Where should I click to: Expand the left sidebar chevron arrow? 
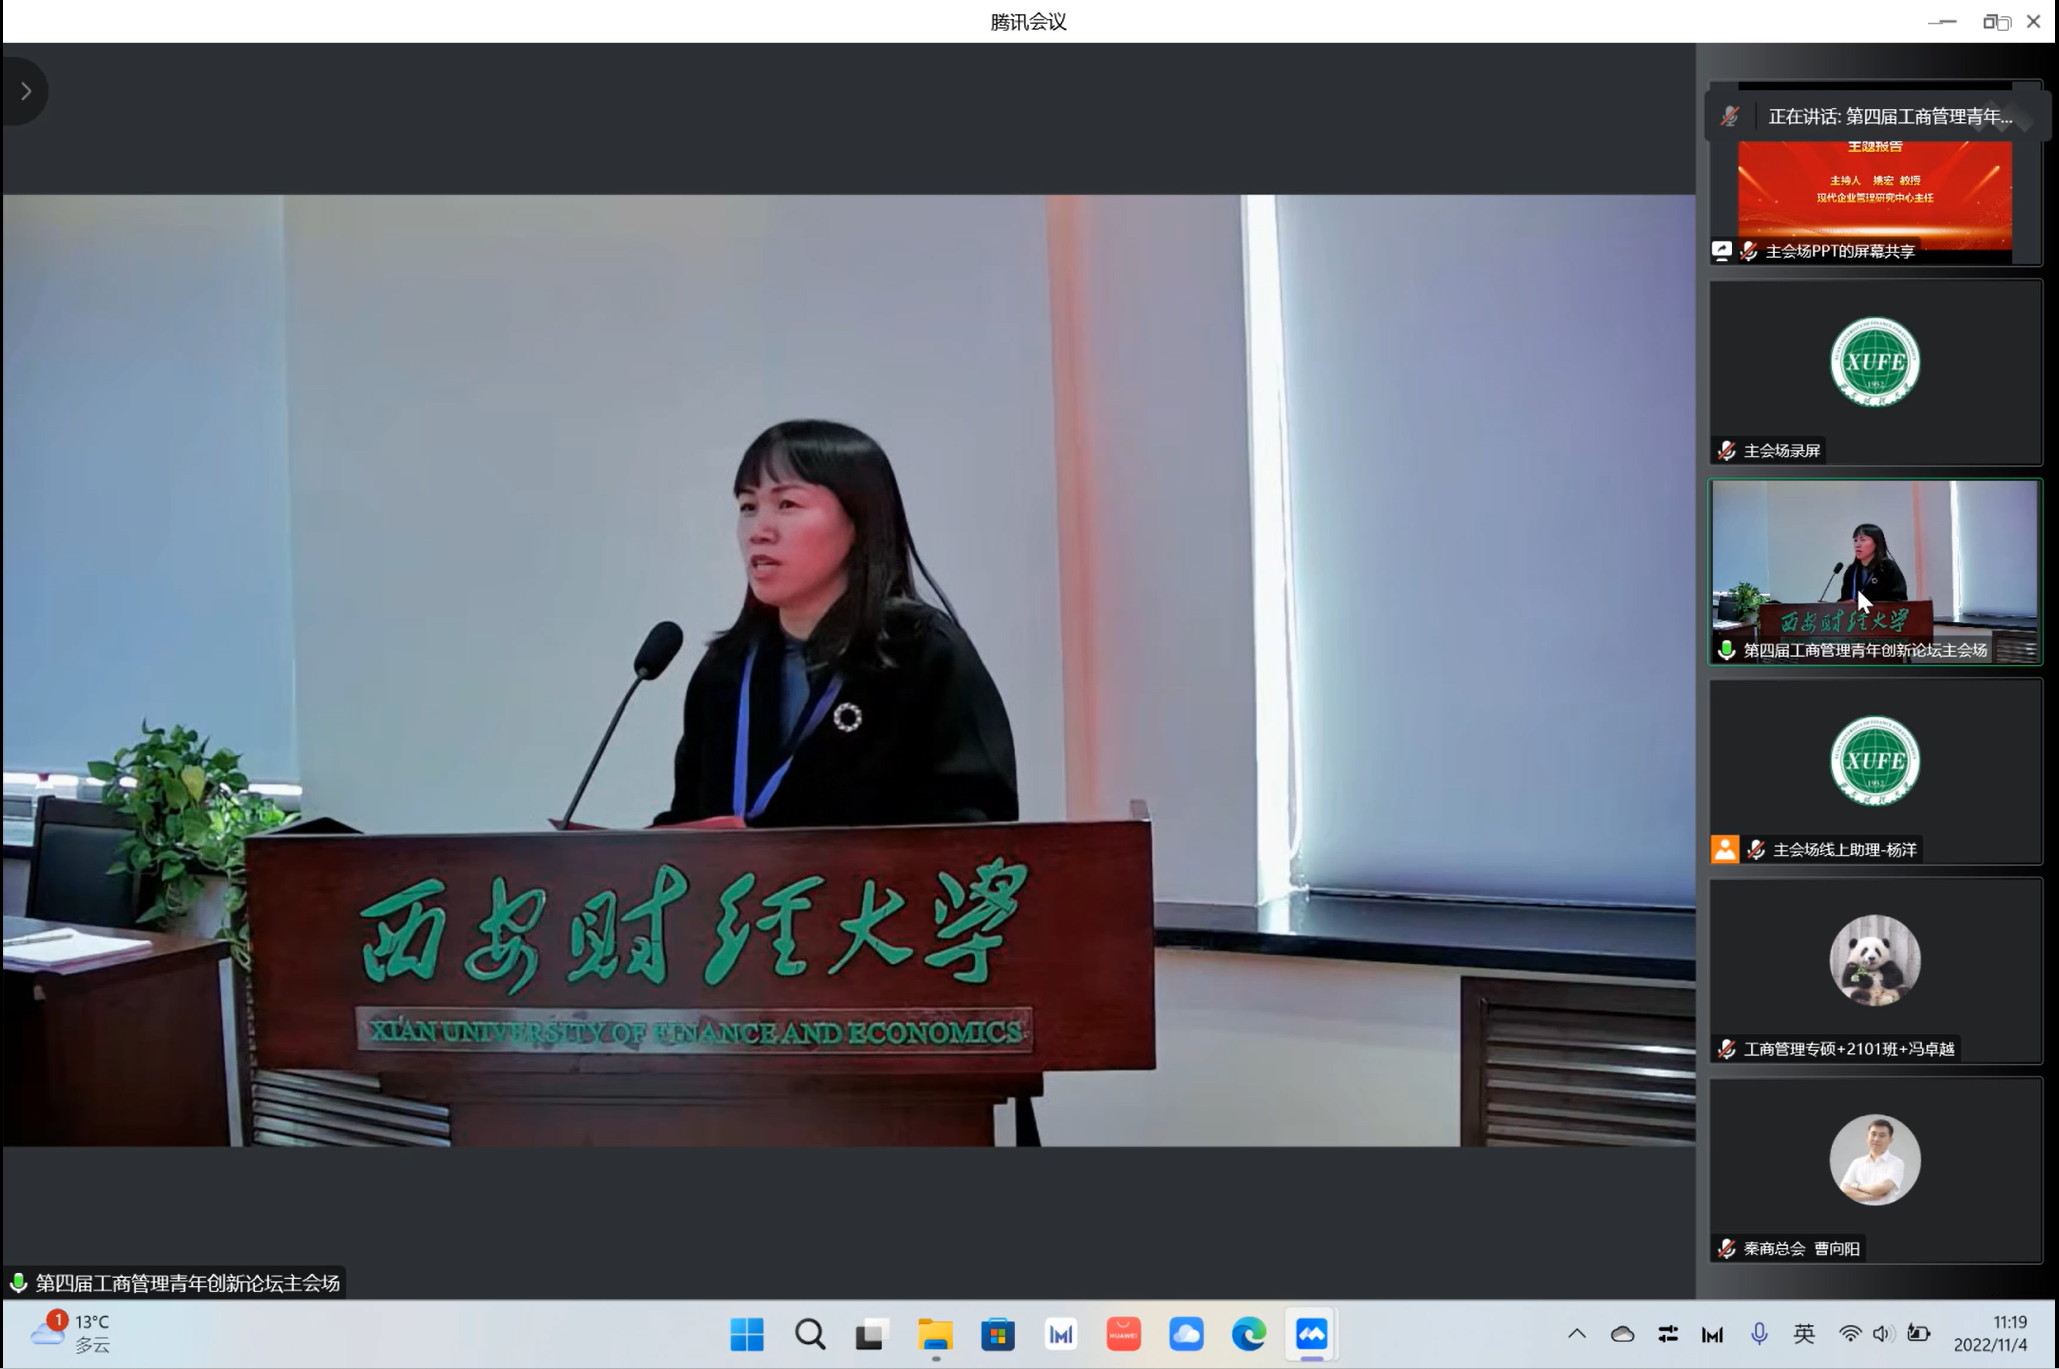pos(26,91)
